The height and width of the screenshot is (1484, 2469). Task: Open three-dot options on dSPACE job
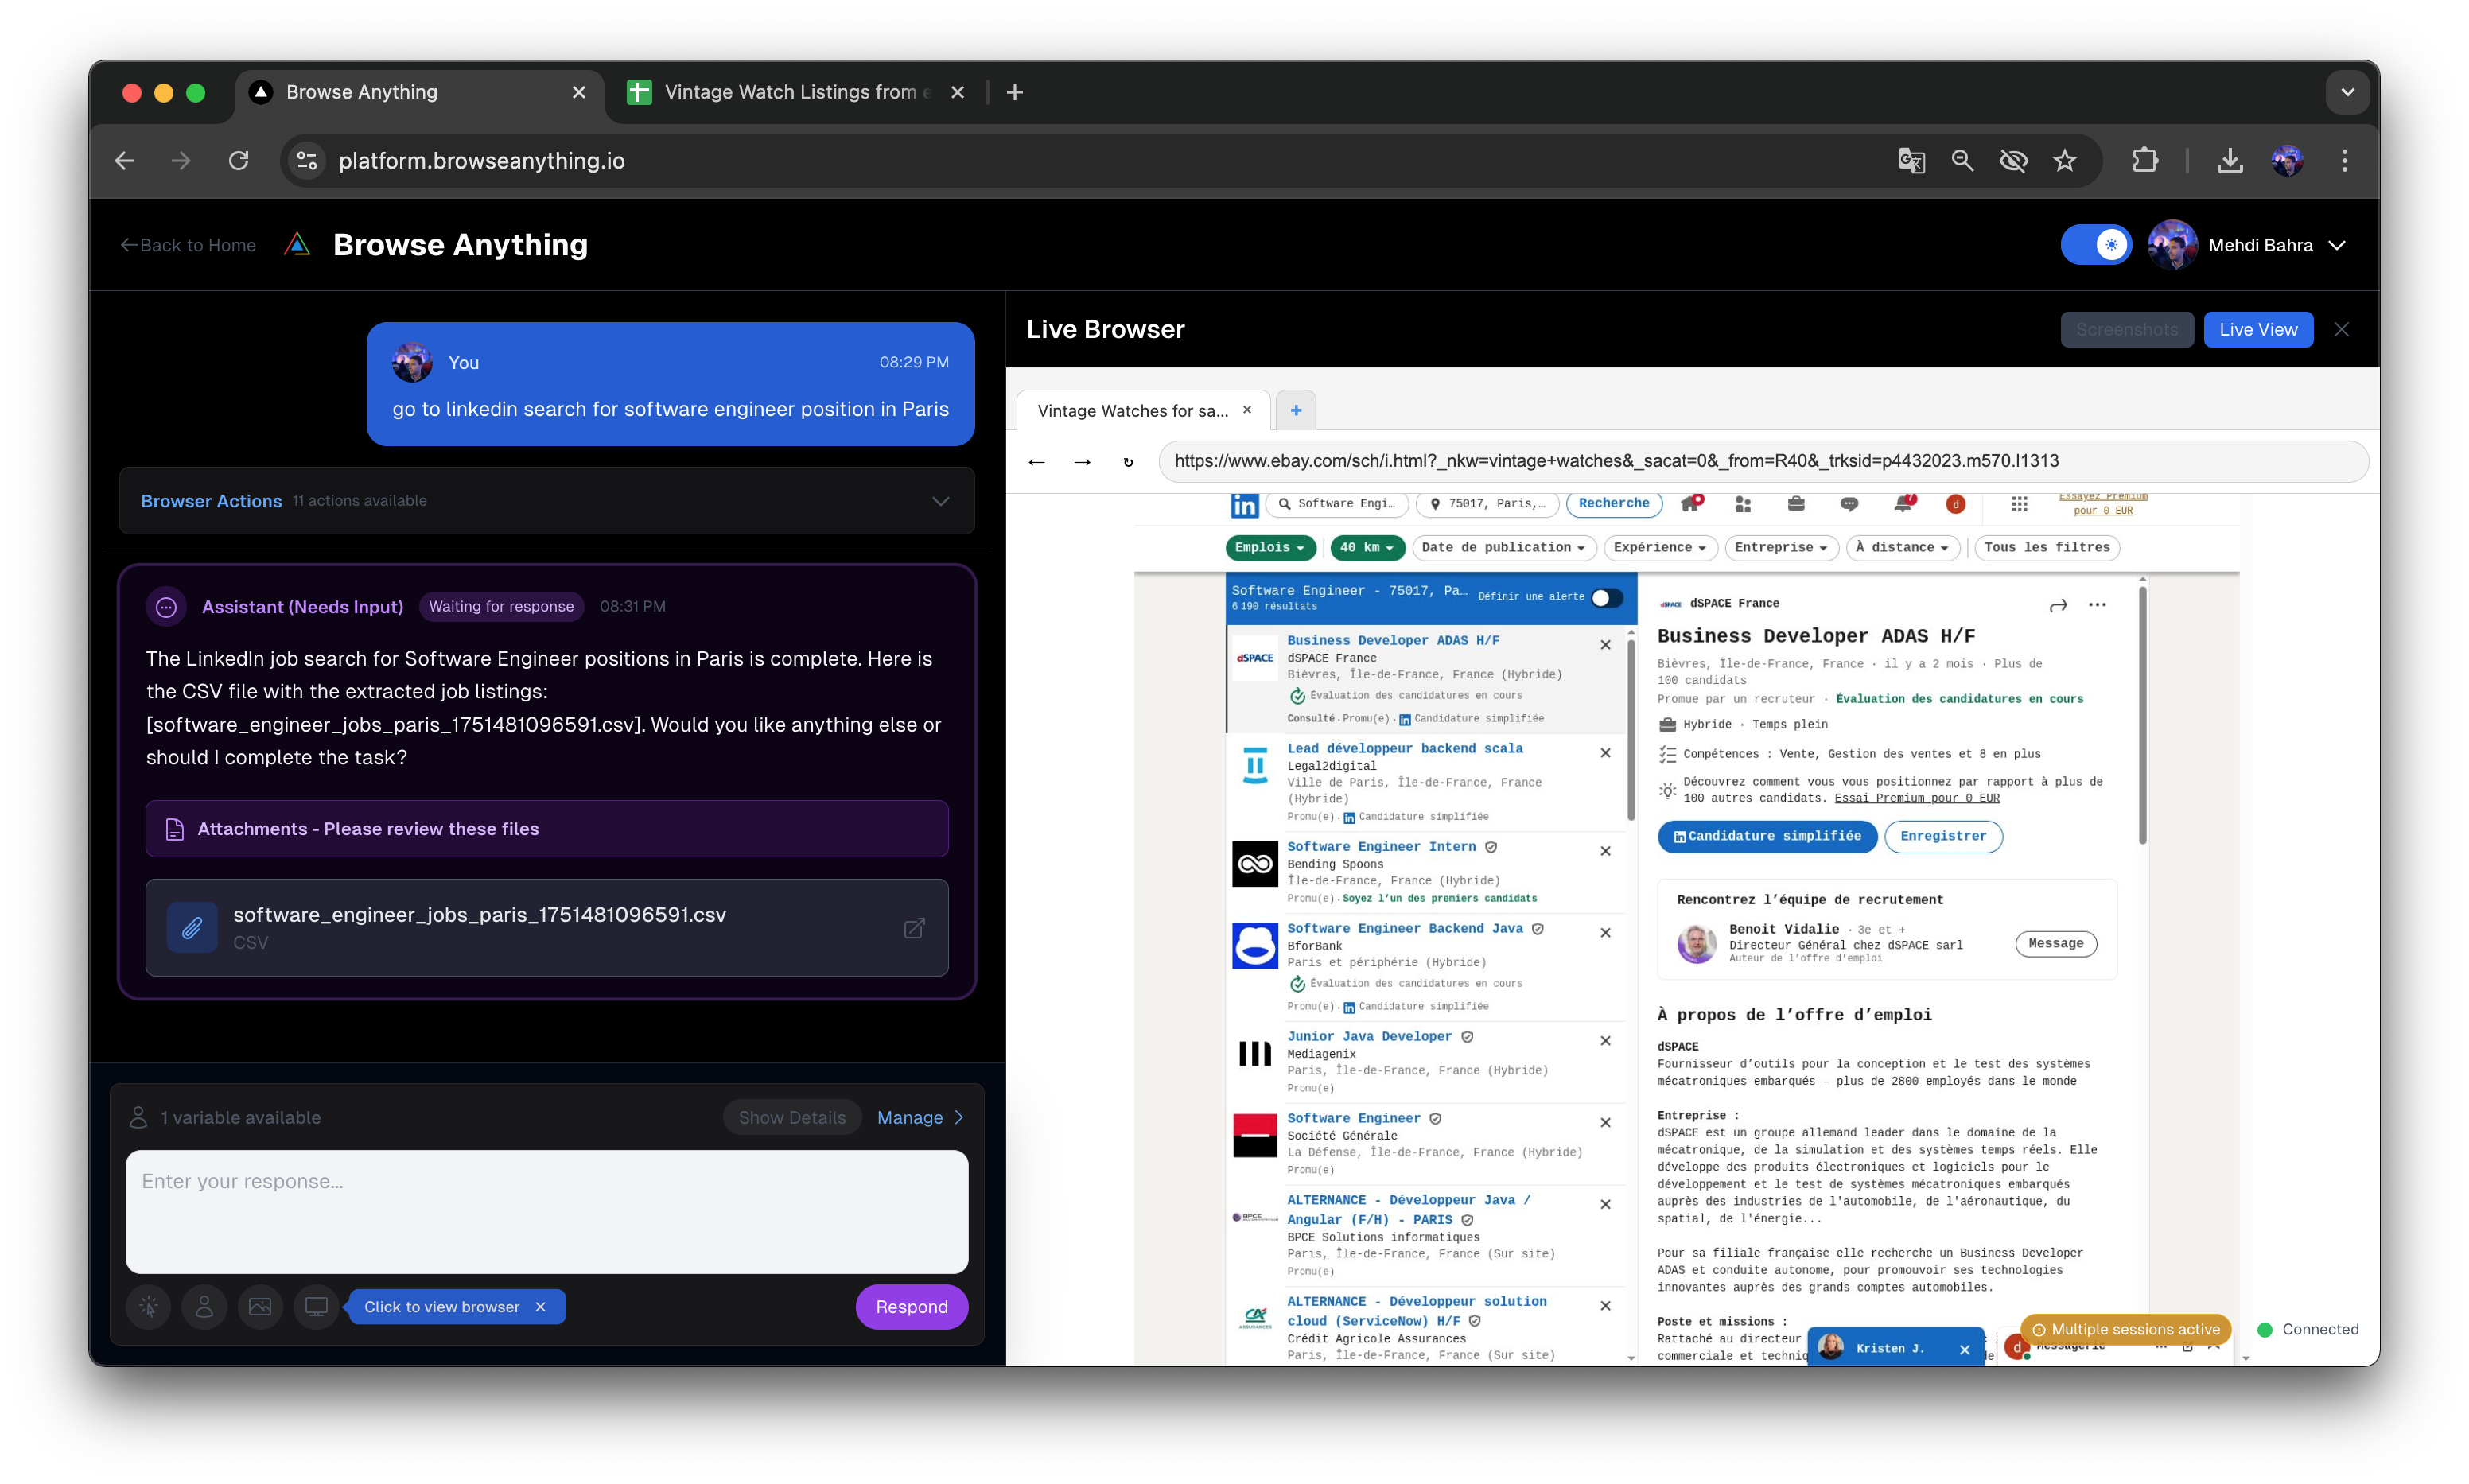(x=2097, y=604)
